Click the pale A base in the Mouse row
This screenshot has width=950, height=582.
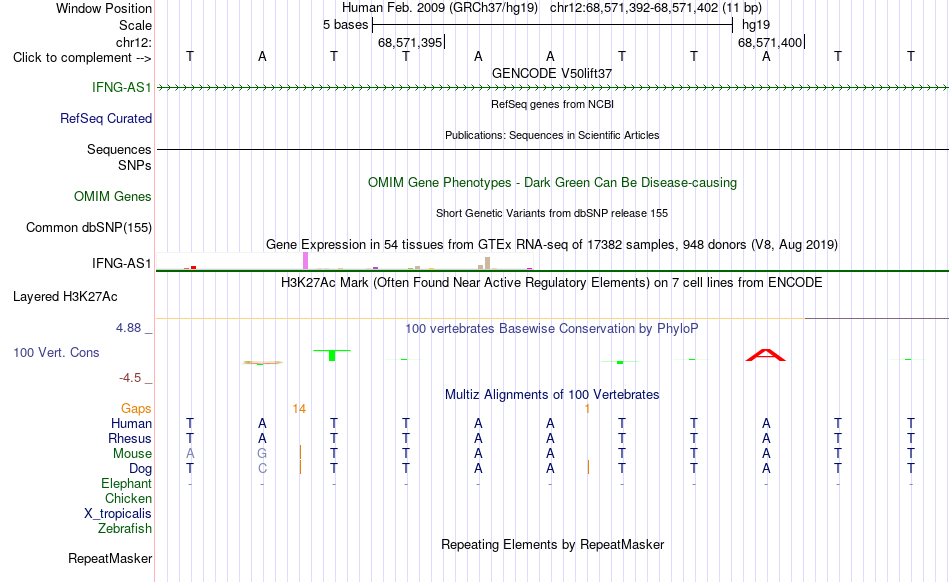pos(190,454)
